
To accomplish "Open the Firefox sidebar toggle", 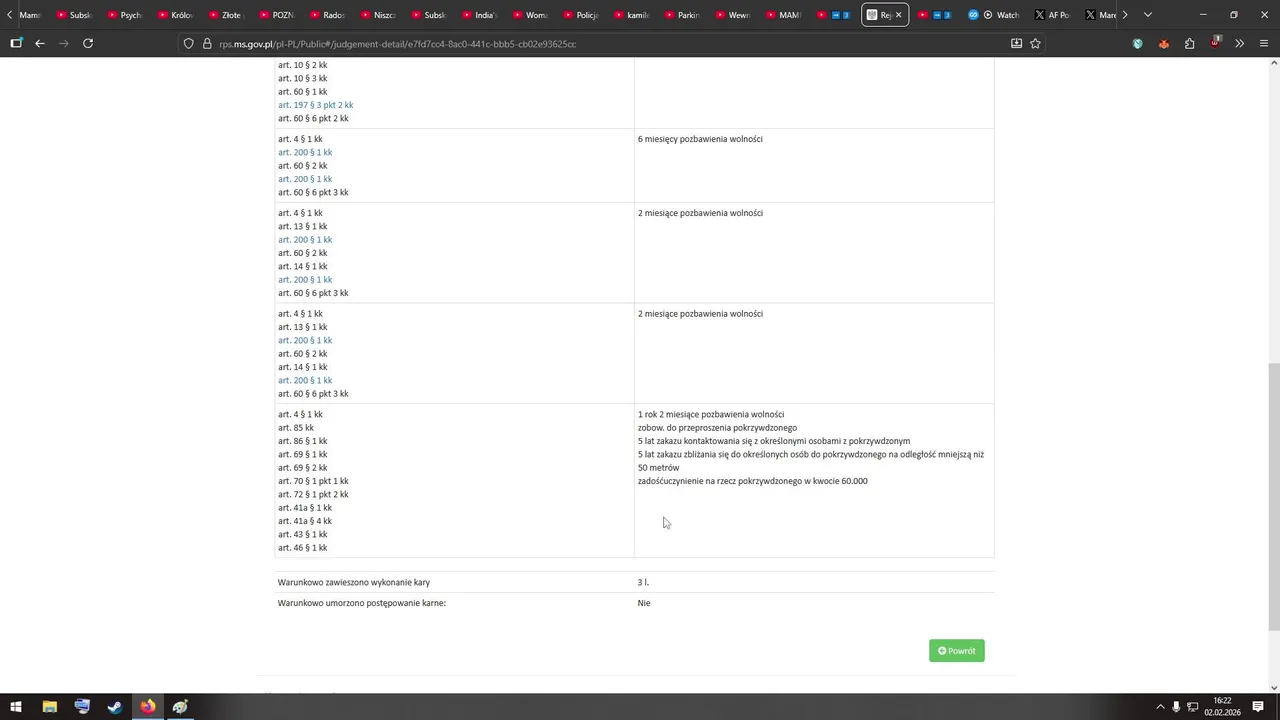I will coord(16,43).
